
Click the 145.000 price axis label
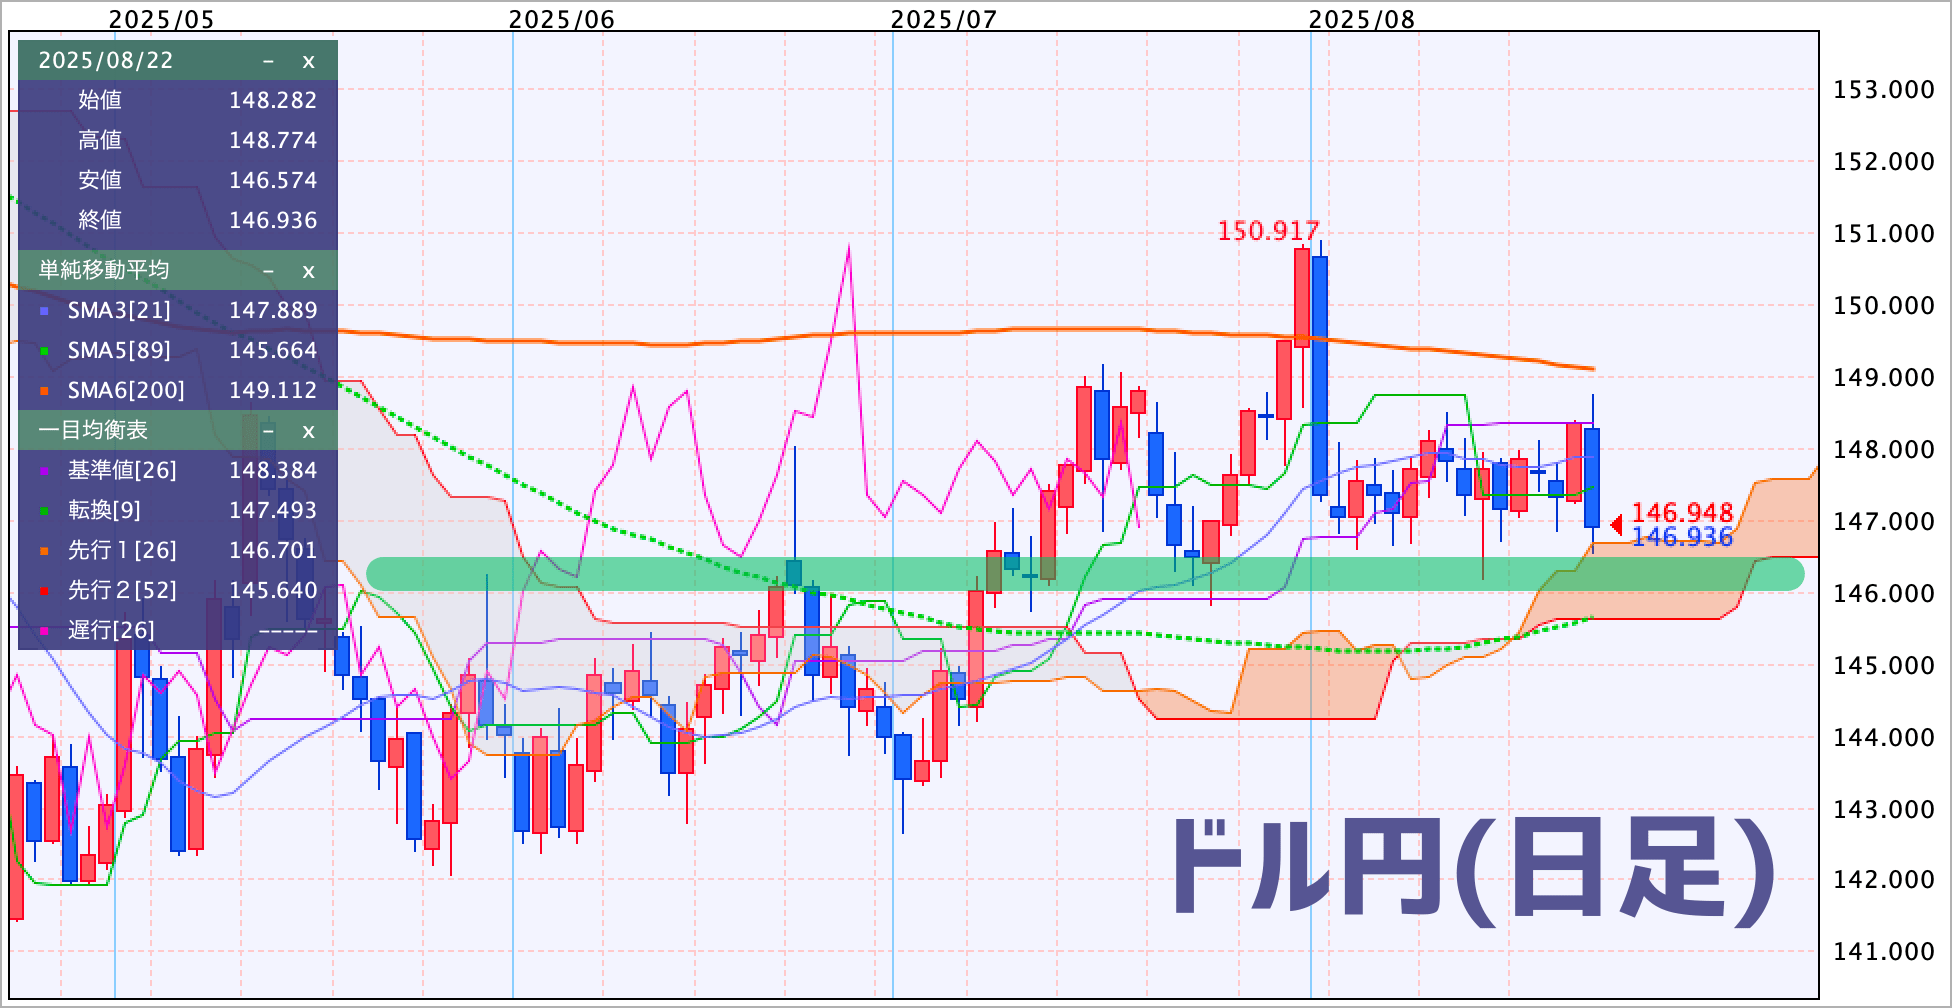click(1883, 666)
